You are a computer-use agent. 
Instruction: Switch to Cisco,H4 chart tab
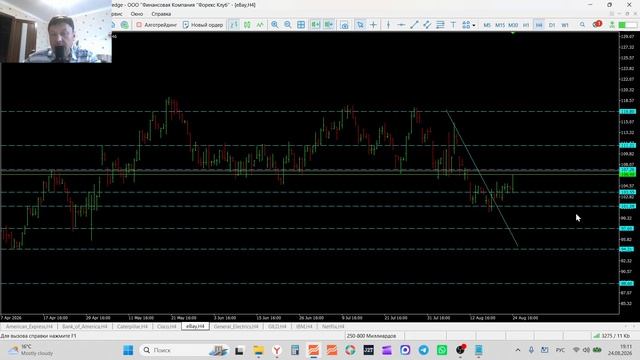point(167,327)
